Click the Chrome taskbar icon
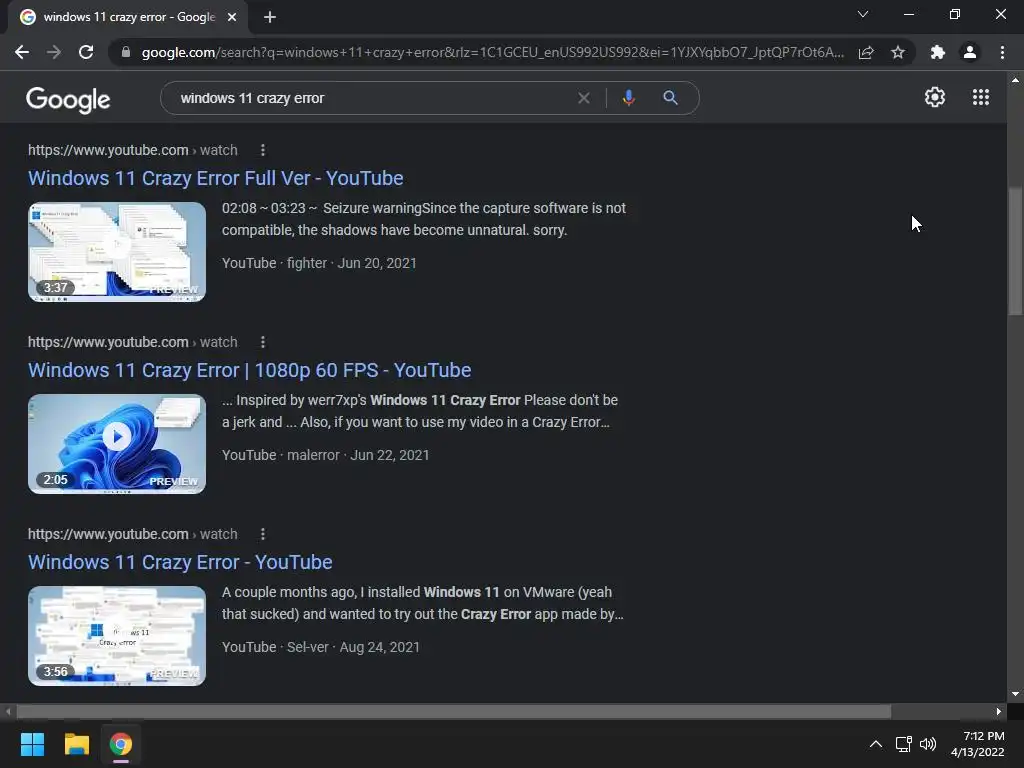 (x=121, y=744)
